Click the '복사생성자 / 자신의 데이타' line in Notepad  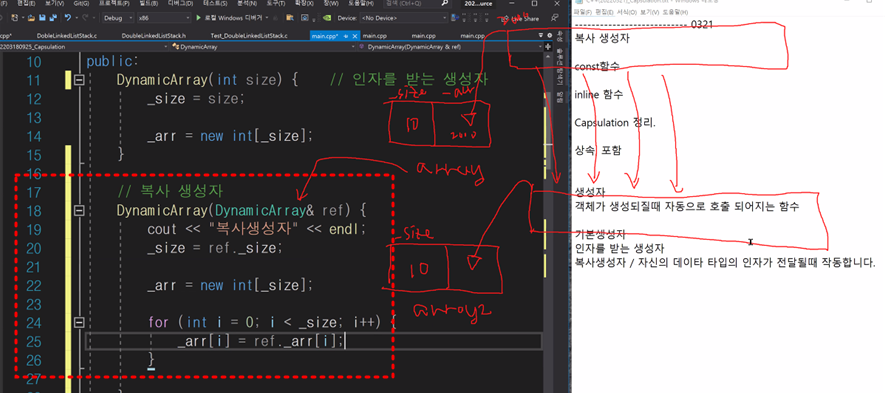point(726,262)
